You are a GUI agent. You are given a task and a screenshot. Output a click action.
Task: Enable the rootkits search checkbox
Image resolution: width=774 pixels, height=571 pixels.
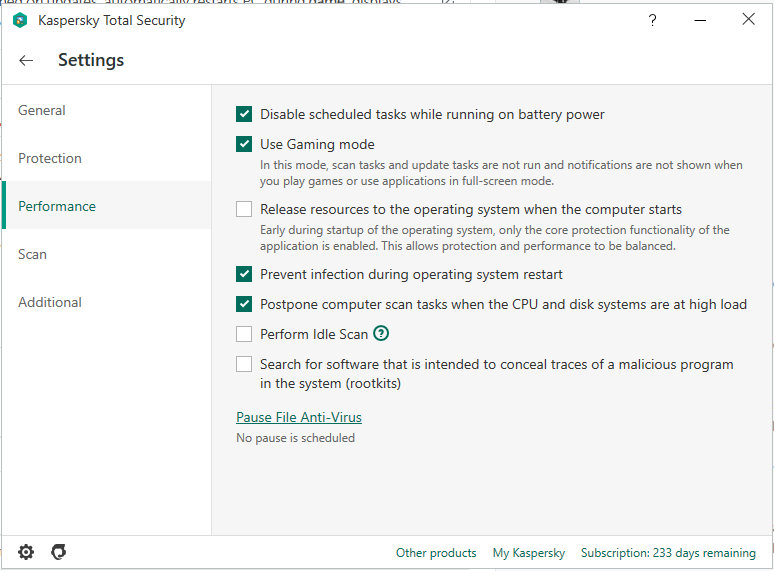coord(244,364)
